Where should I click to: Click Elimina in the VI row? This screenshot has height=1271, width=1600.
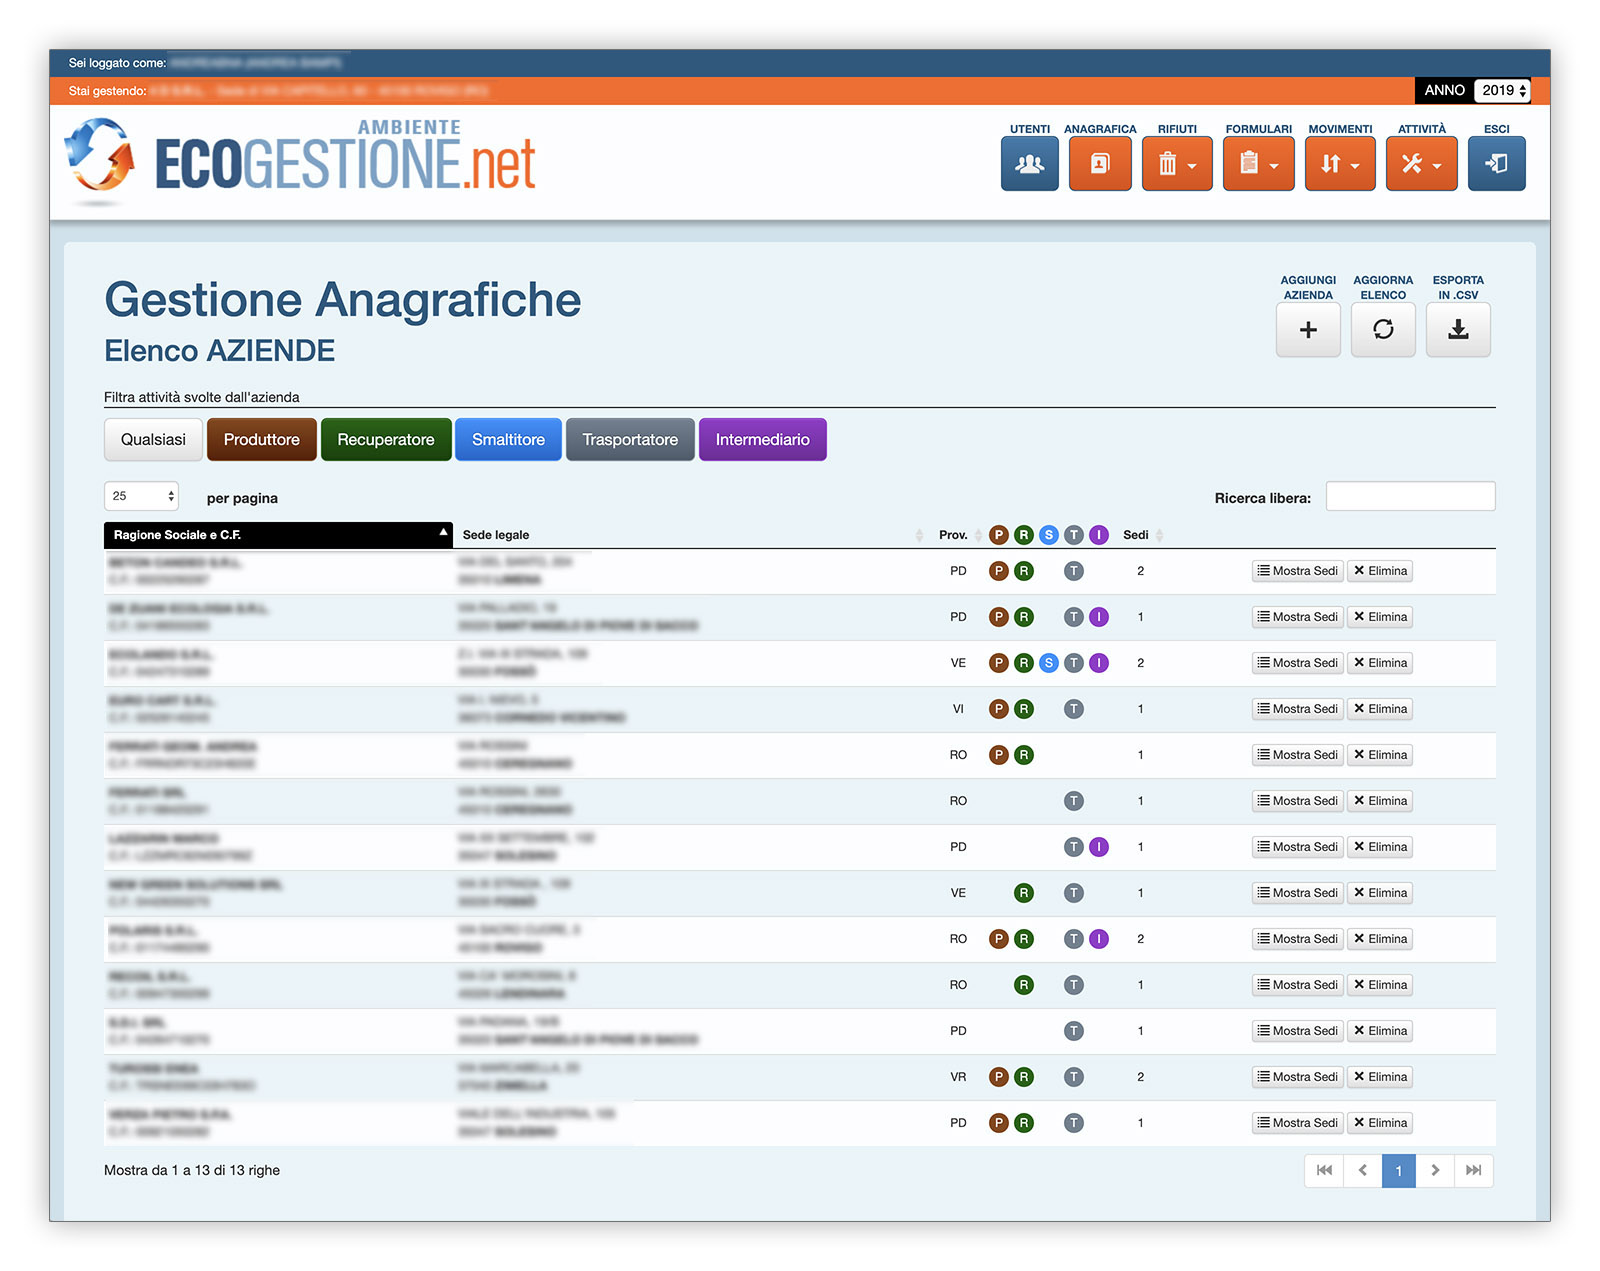click(1380, 709)
